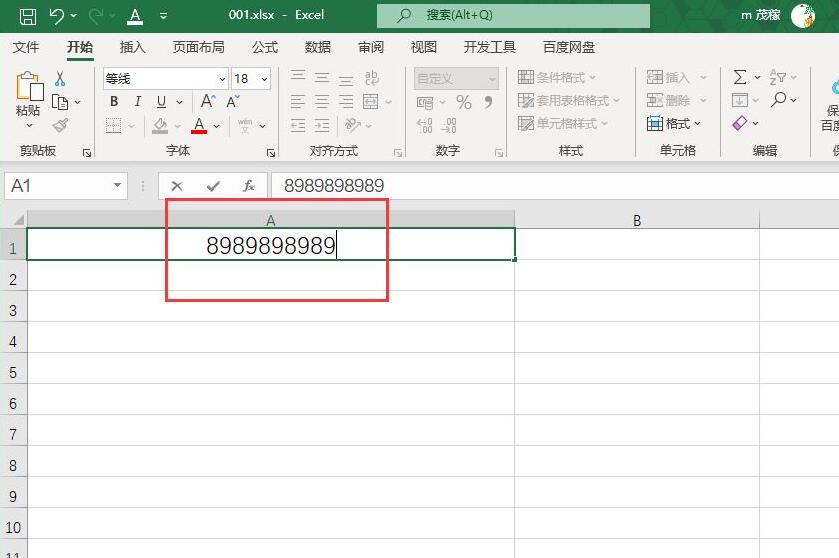Open the 剪贴板 dialog launcher

coord(87,153)
